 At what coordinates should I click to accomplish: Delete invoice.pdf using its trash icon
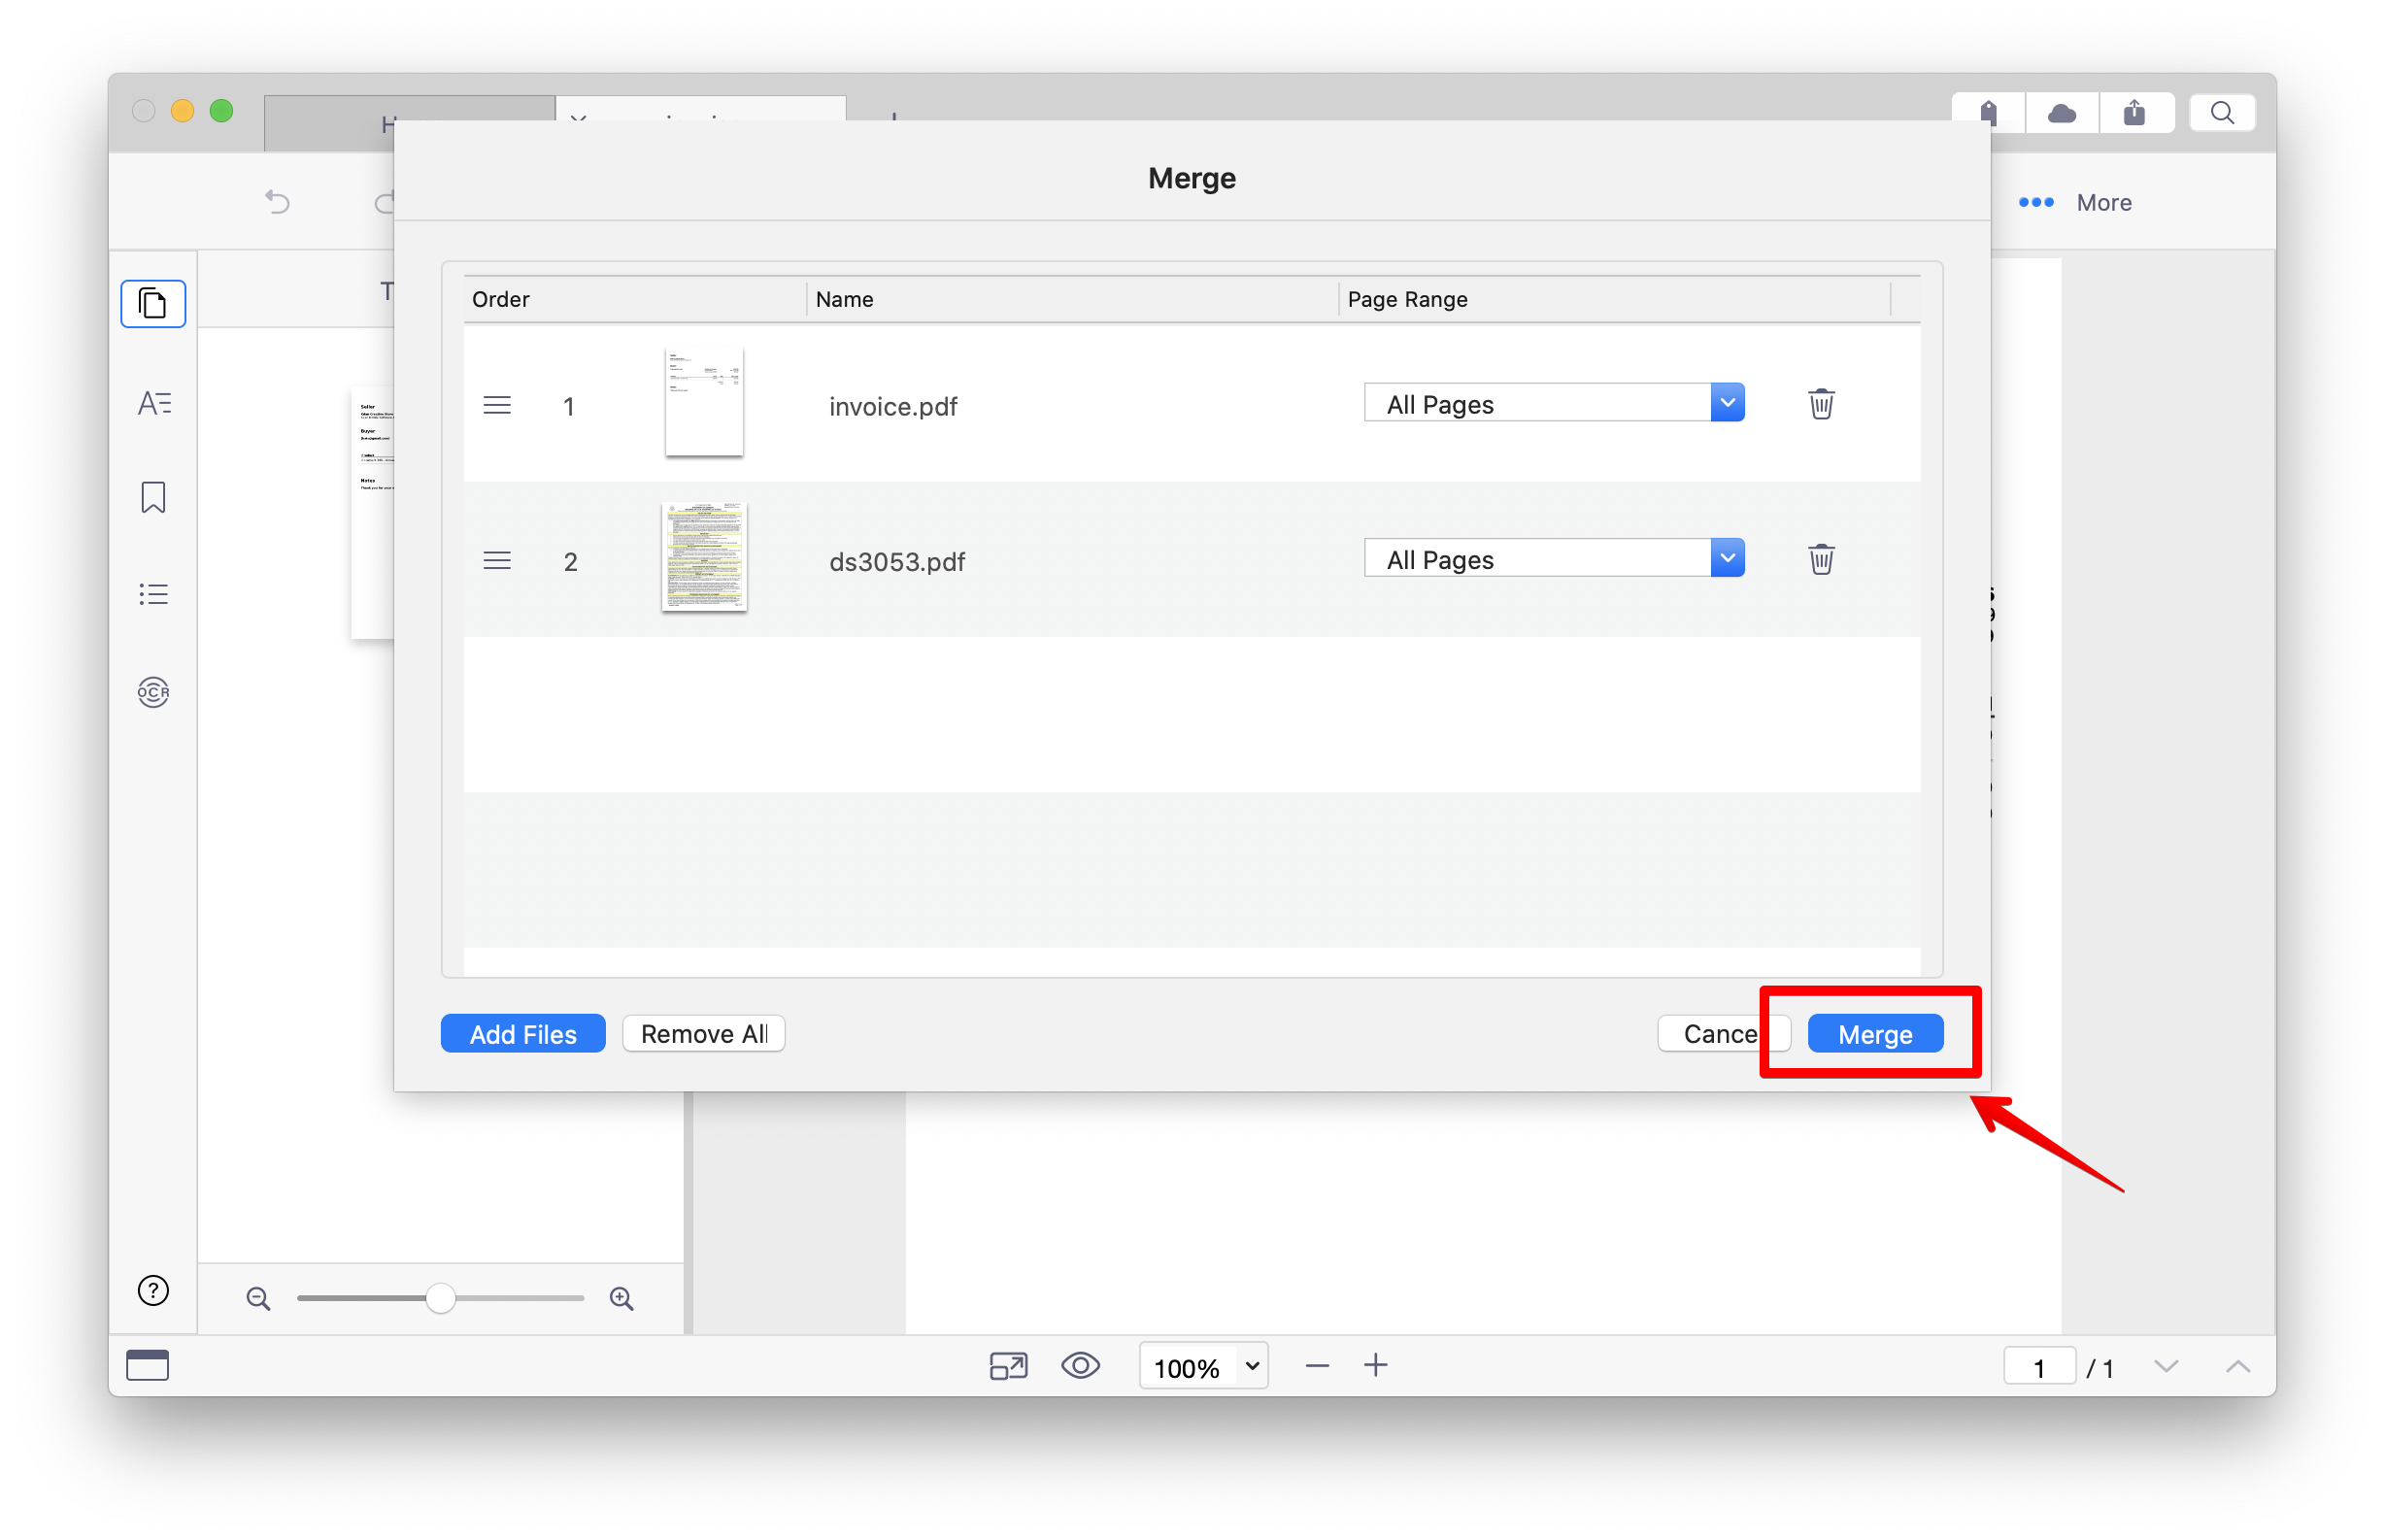pos(1820,404)
